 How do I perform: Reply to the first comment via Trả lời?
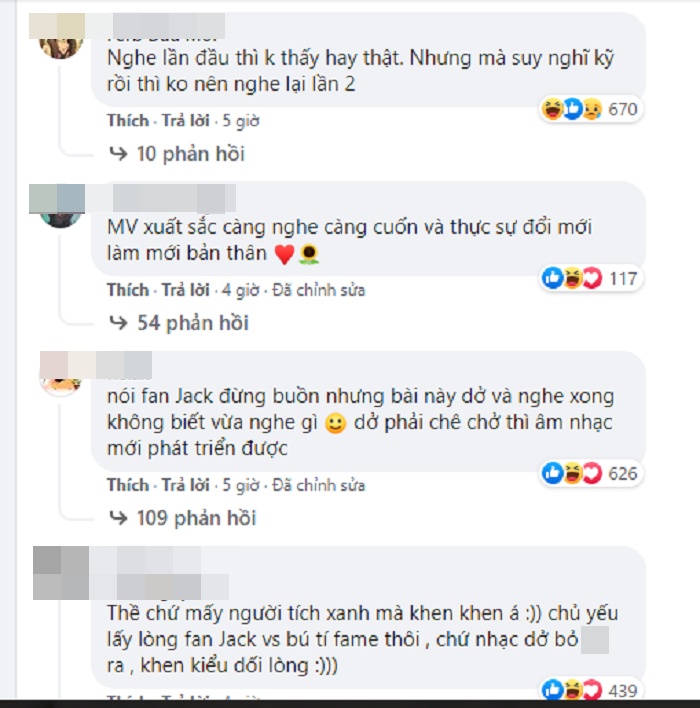(x=186, y=121)
